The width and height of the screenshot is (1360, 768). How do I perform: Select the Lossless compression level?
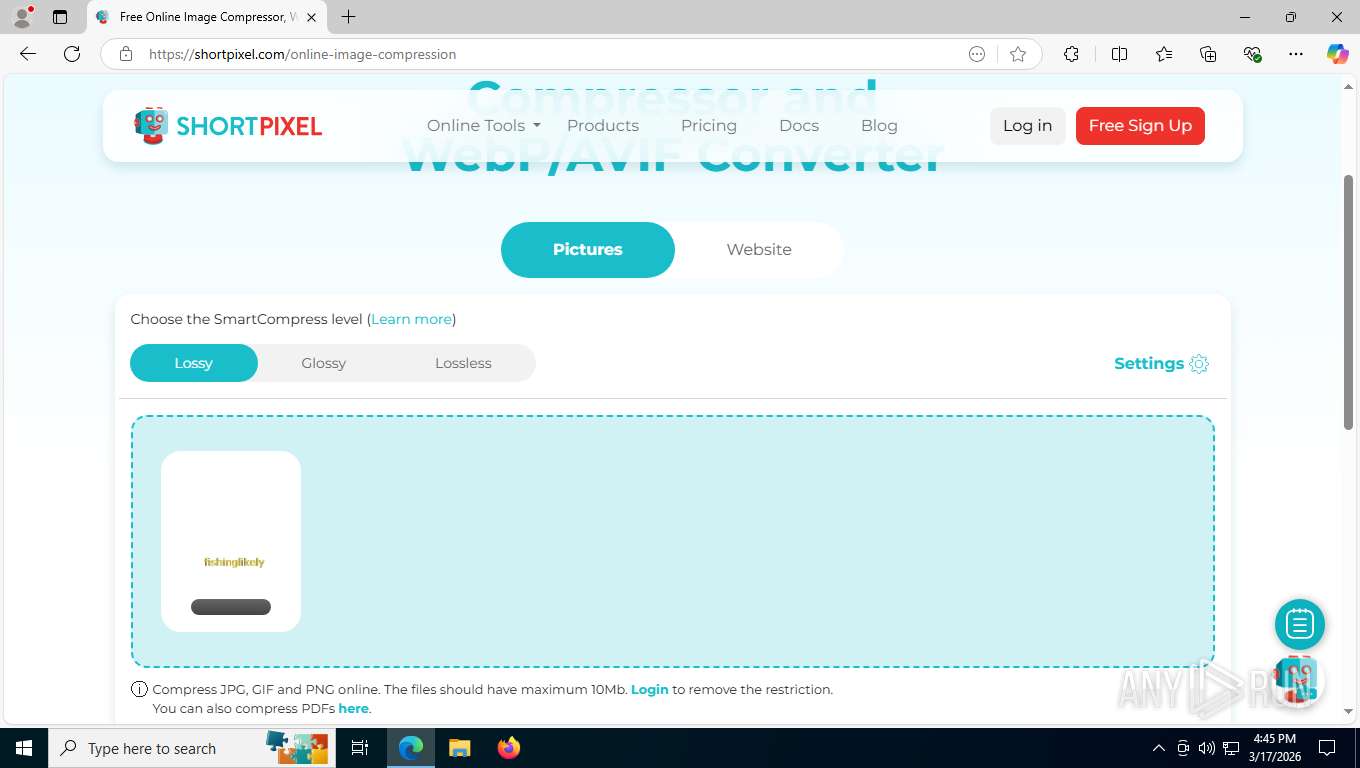pyautogui.click(x=463, y=363)
